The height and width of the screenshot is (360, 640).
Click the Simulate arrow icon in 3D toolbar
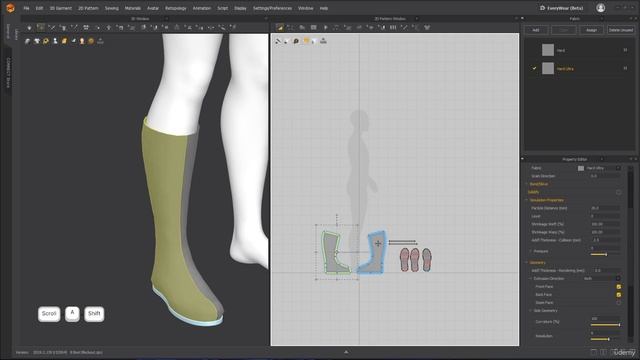29,27
